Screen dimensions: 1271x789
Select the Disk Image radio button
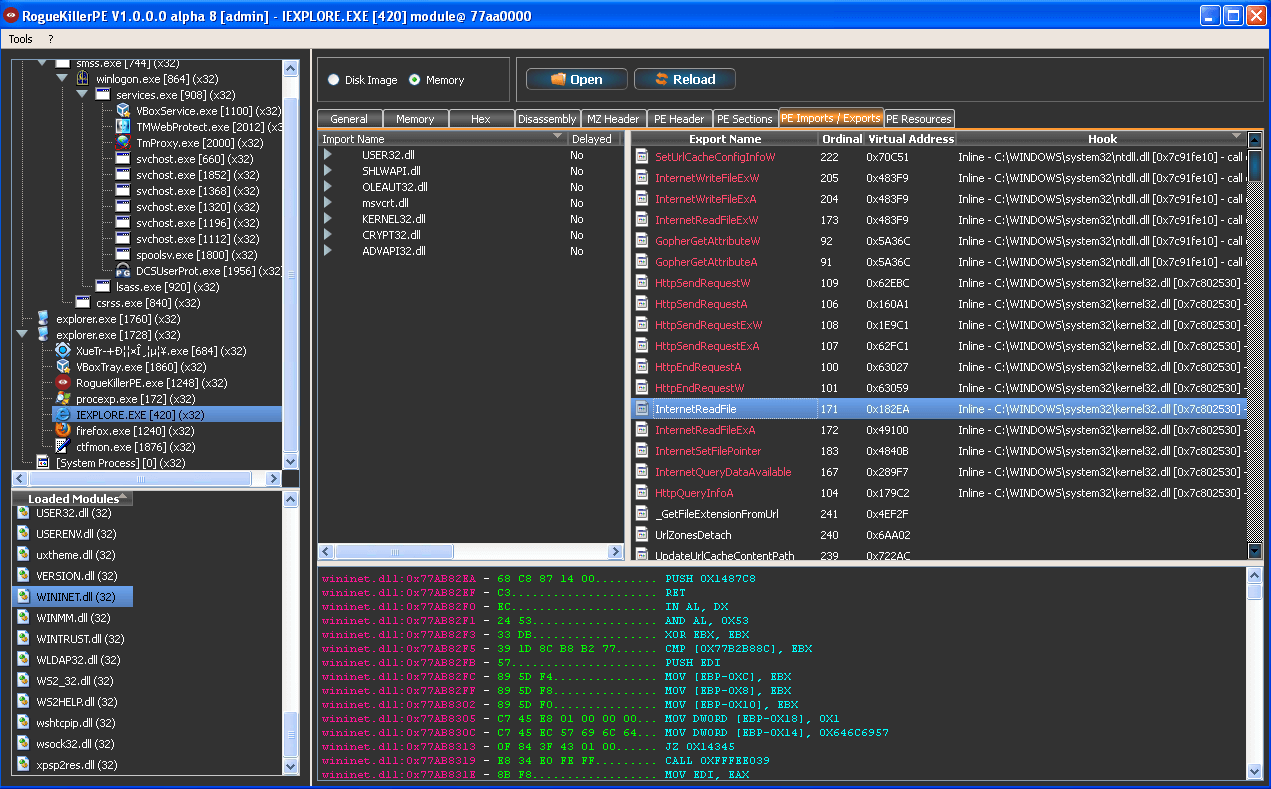click(x=334, y=80)
